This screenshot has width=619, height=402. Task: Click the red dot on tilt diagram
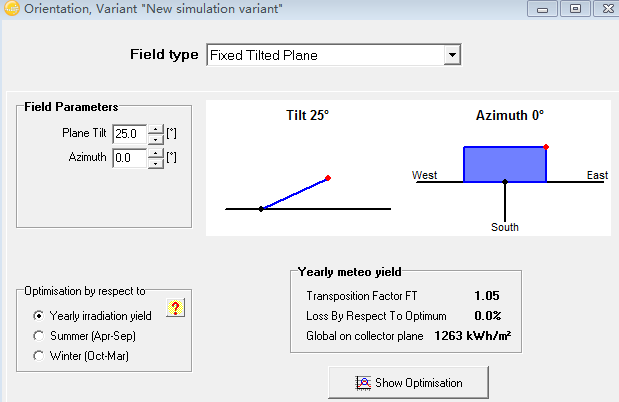click(328, 178)
